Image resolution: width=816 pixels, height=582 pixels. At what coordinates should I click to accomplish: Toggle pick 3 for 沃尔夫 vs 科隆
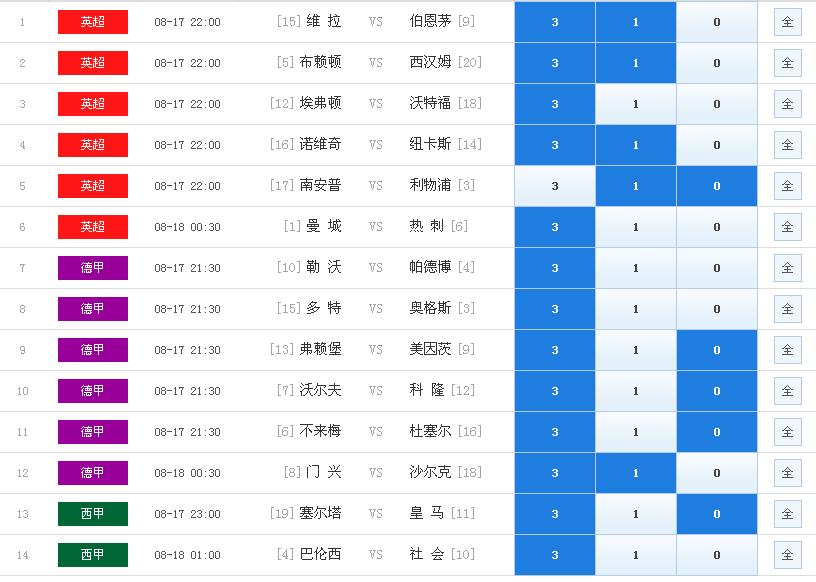[555, 391]
